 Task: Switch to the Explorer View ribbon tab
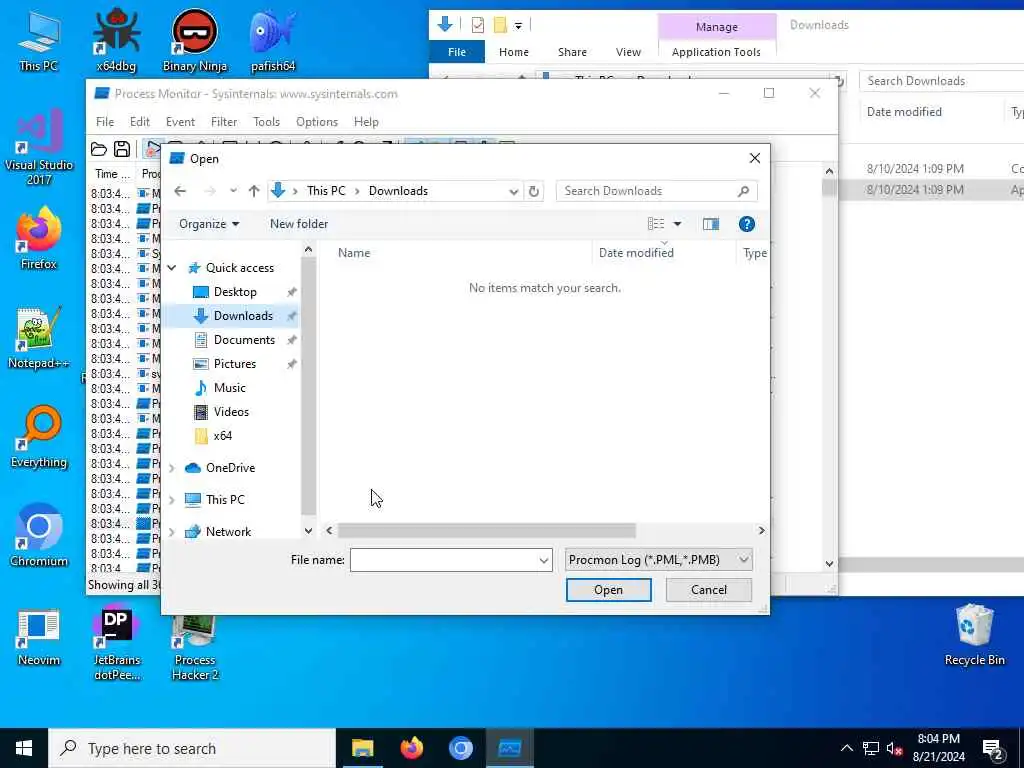[x=628, y=52]
